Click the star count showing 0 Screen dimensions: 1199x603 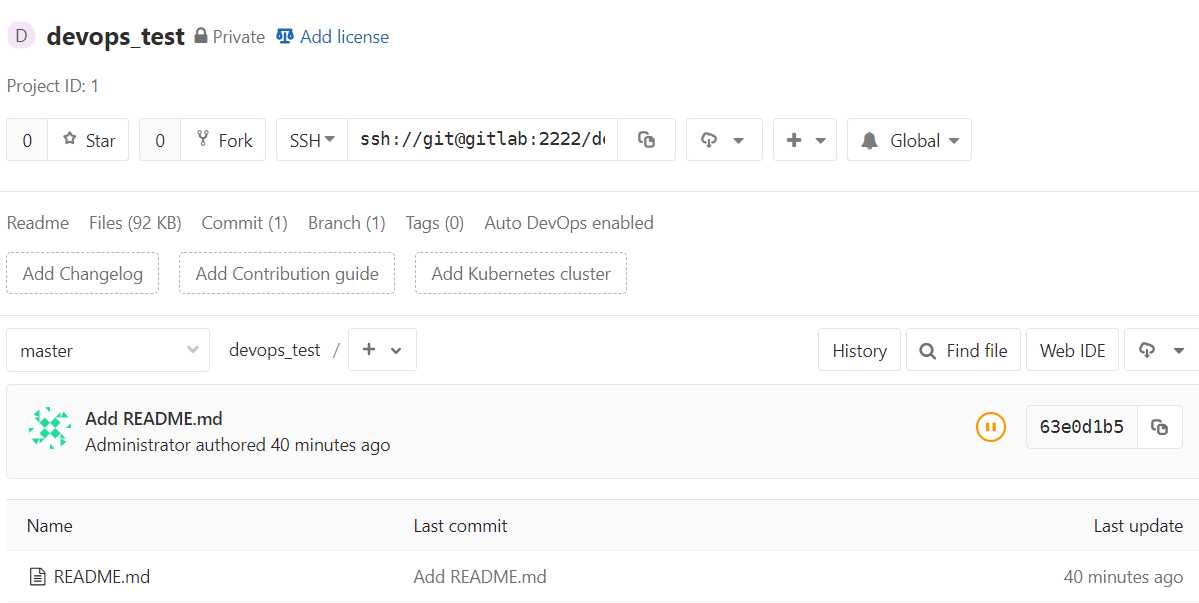click(28, 140)
